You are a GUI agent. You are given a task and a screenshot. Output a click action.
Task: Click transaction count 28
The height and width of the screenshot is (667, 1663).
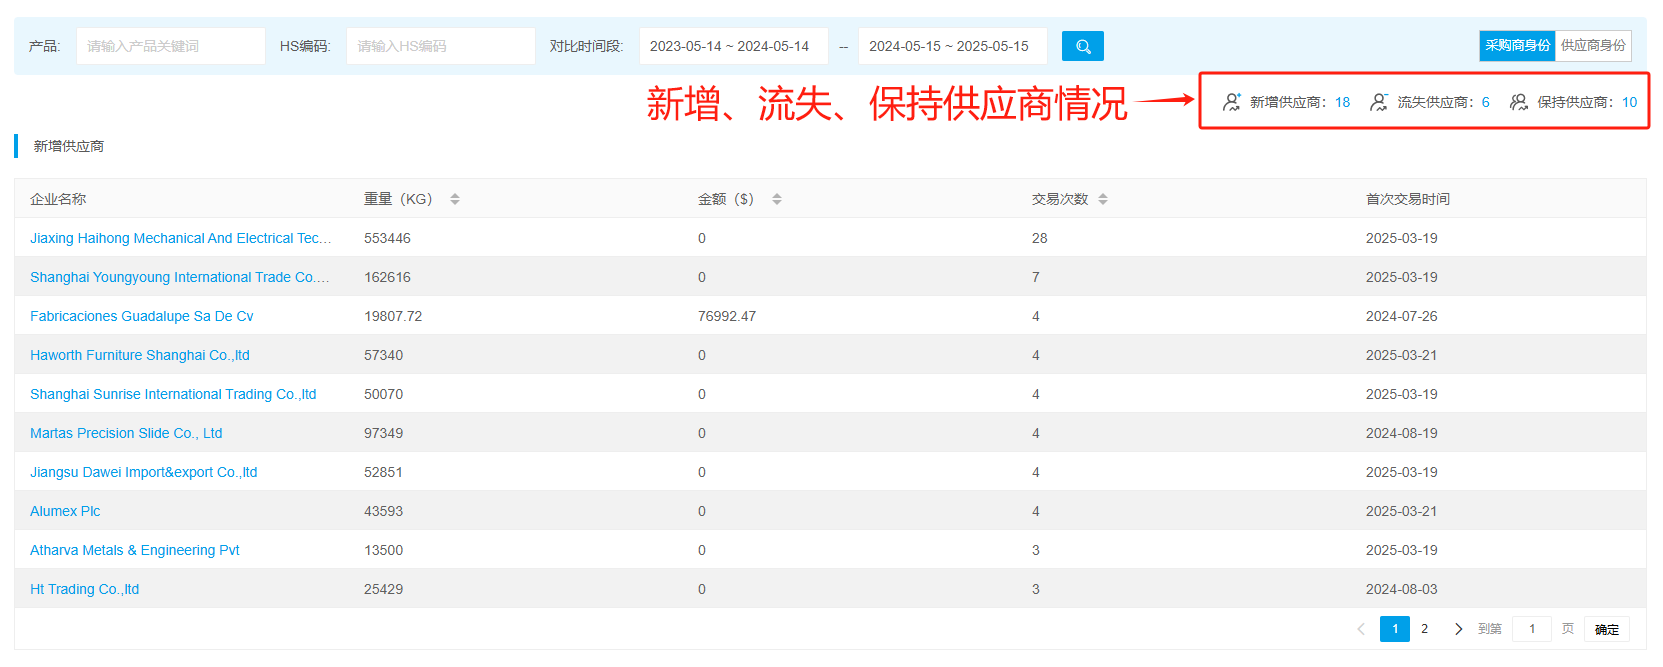[1040, 238]
